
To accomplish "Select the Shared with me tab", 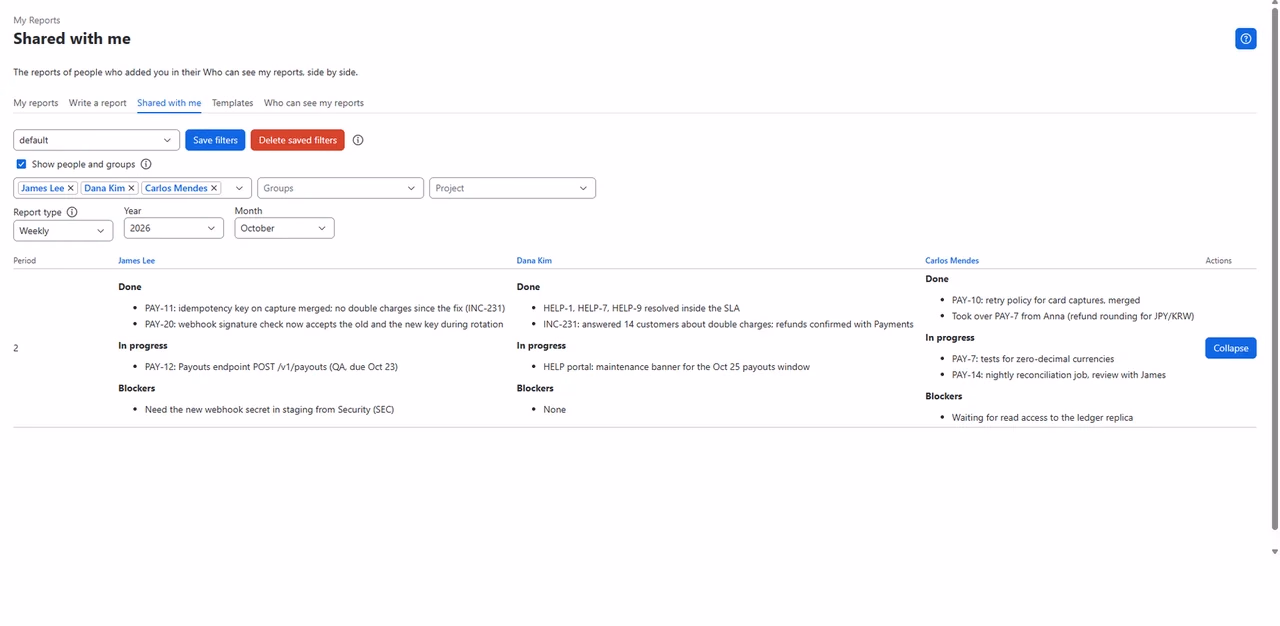I will click(x=169, y=103).
